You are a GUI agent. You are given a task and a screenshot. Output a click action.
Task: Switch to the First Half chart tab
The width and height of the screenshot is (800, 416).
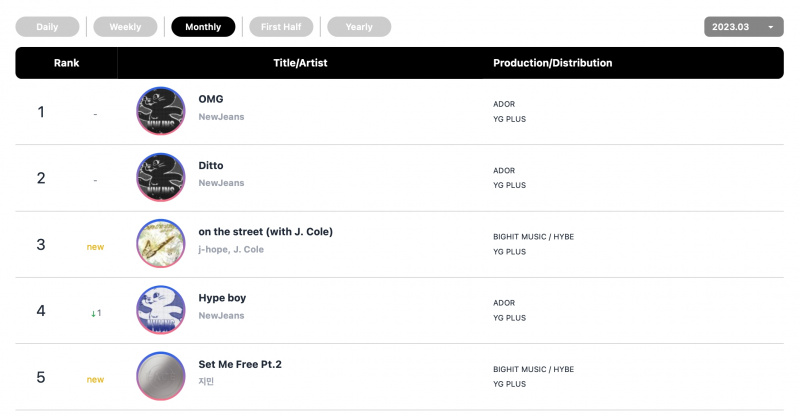click(x=281, y=27)
